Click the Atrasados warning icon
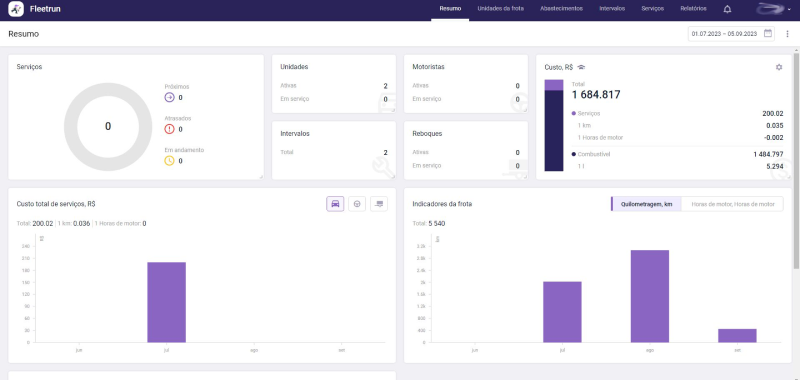 pos(169,129)
